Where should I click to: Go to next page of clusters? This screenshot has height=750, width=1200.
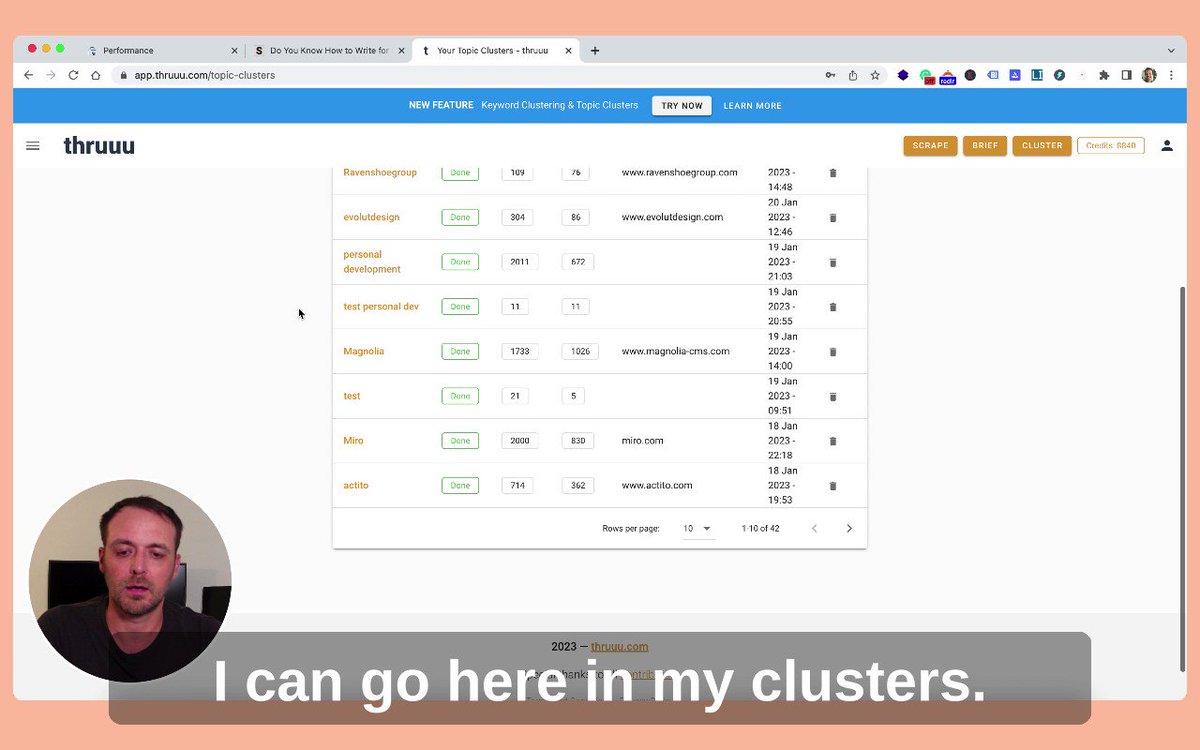tap(849, 528)
